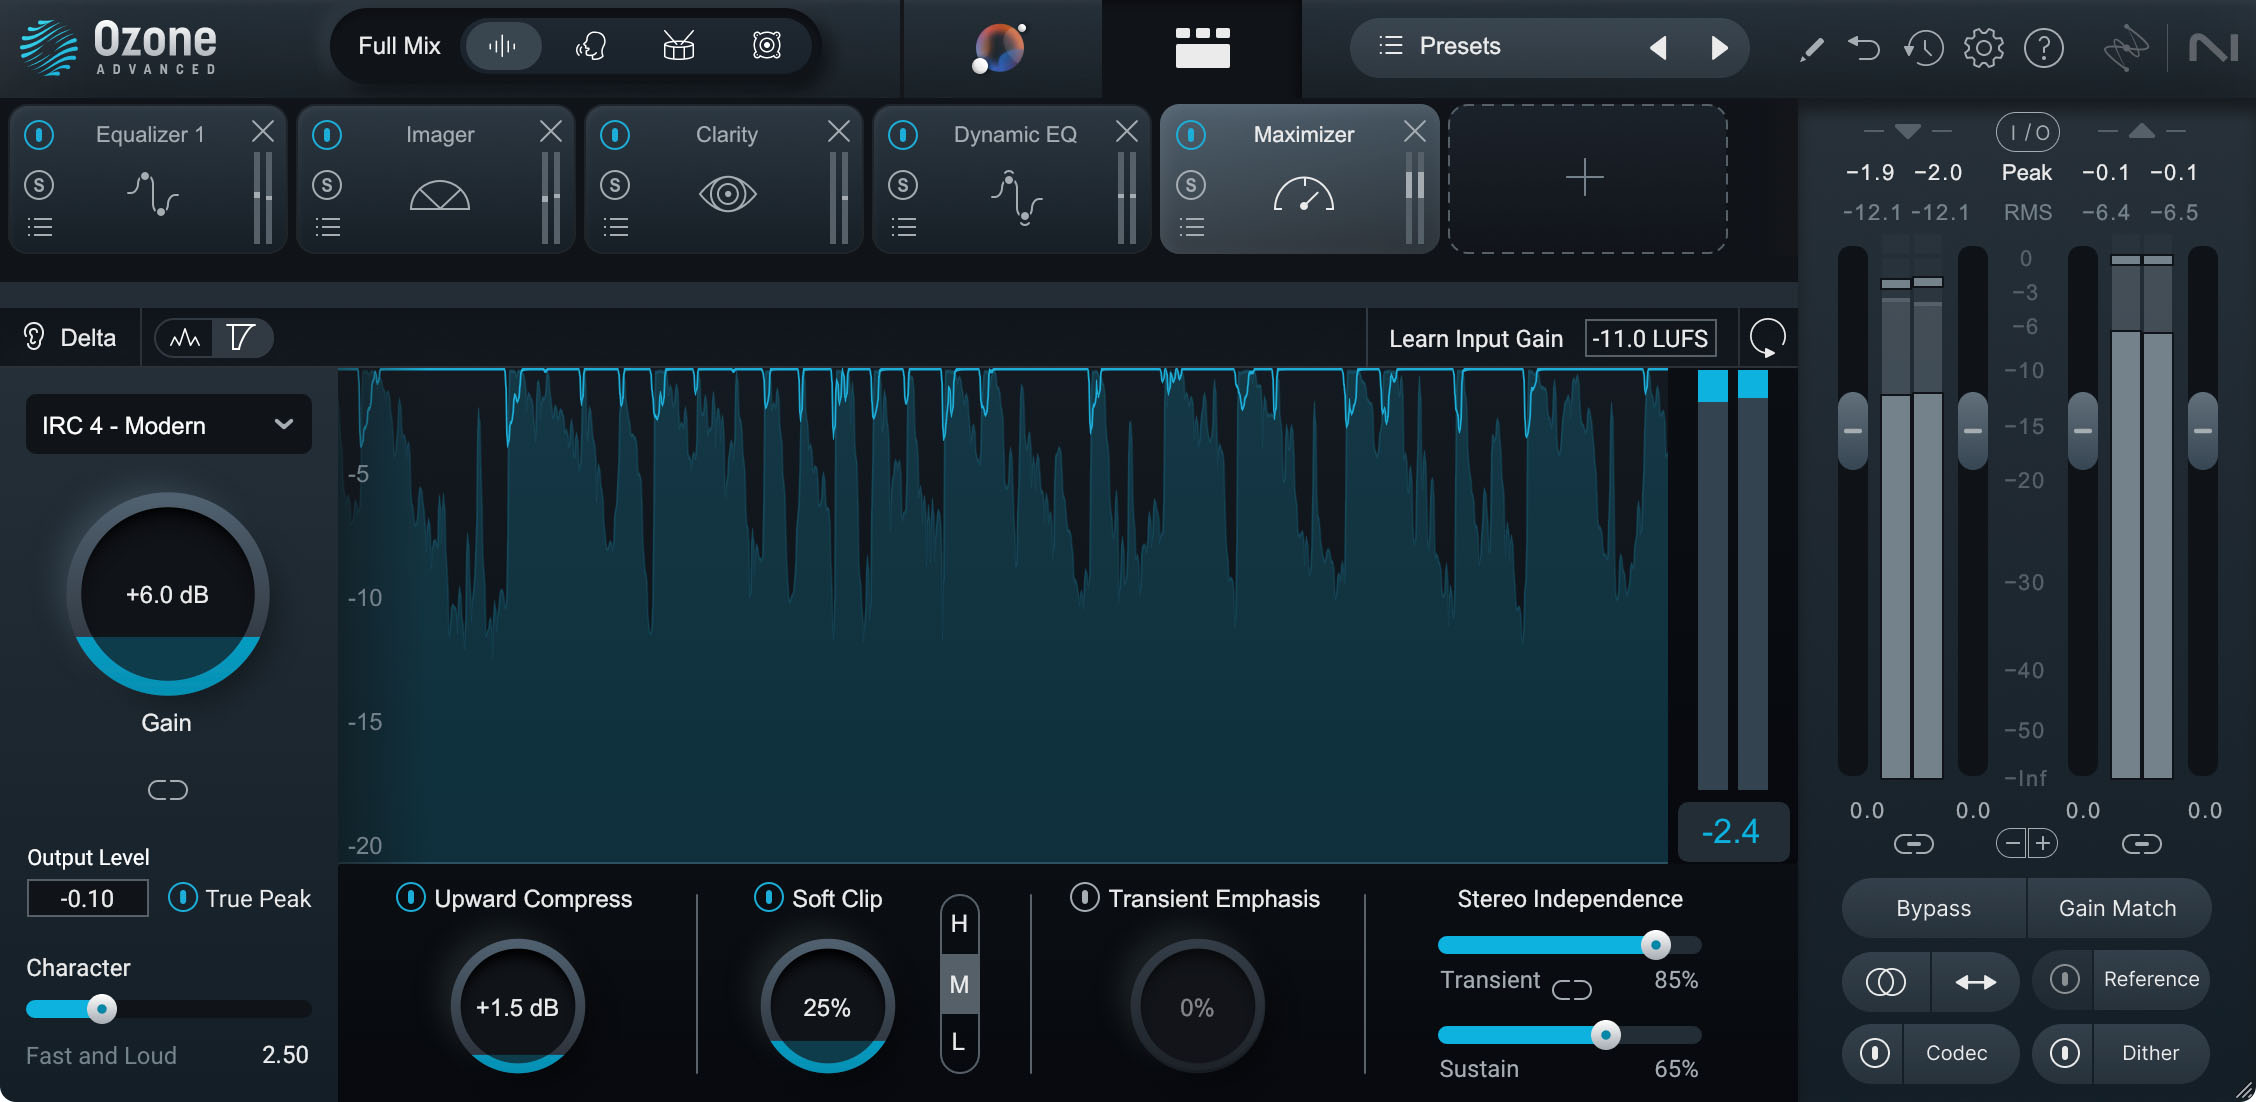Open the Ozone help menu
Image resolution: width=2256 pixels, height=1102 pixels.
tap(2045, 47)
